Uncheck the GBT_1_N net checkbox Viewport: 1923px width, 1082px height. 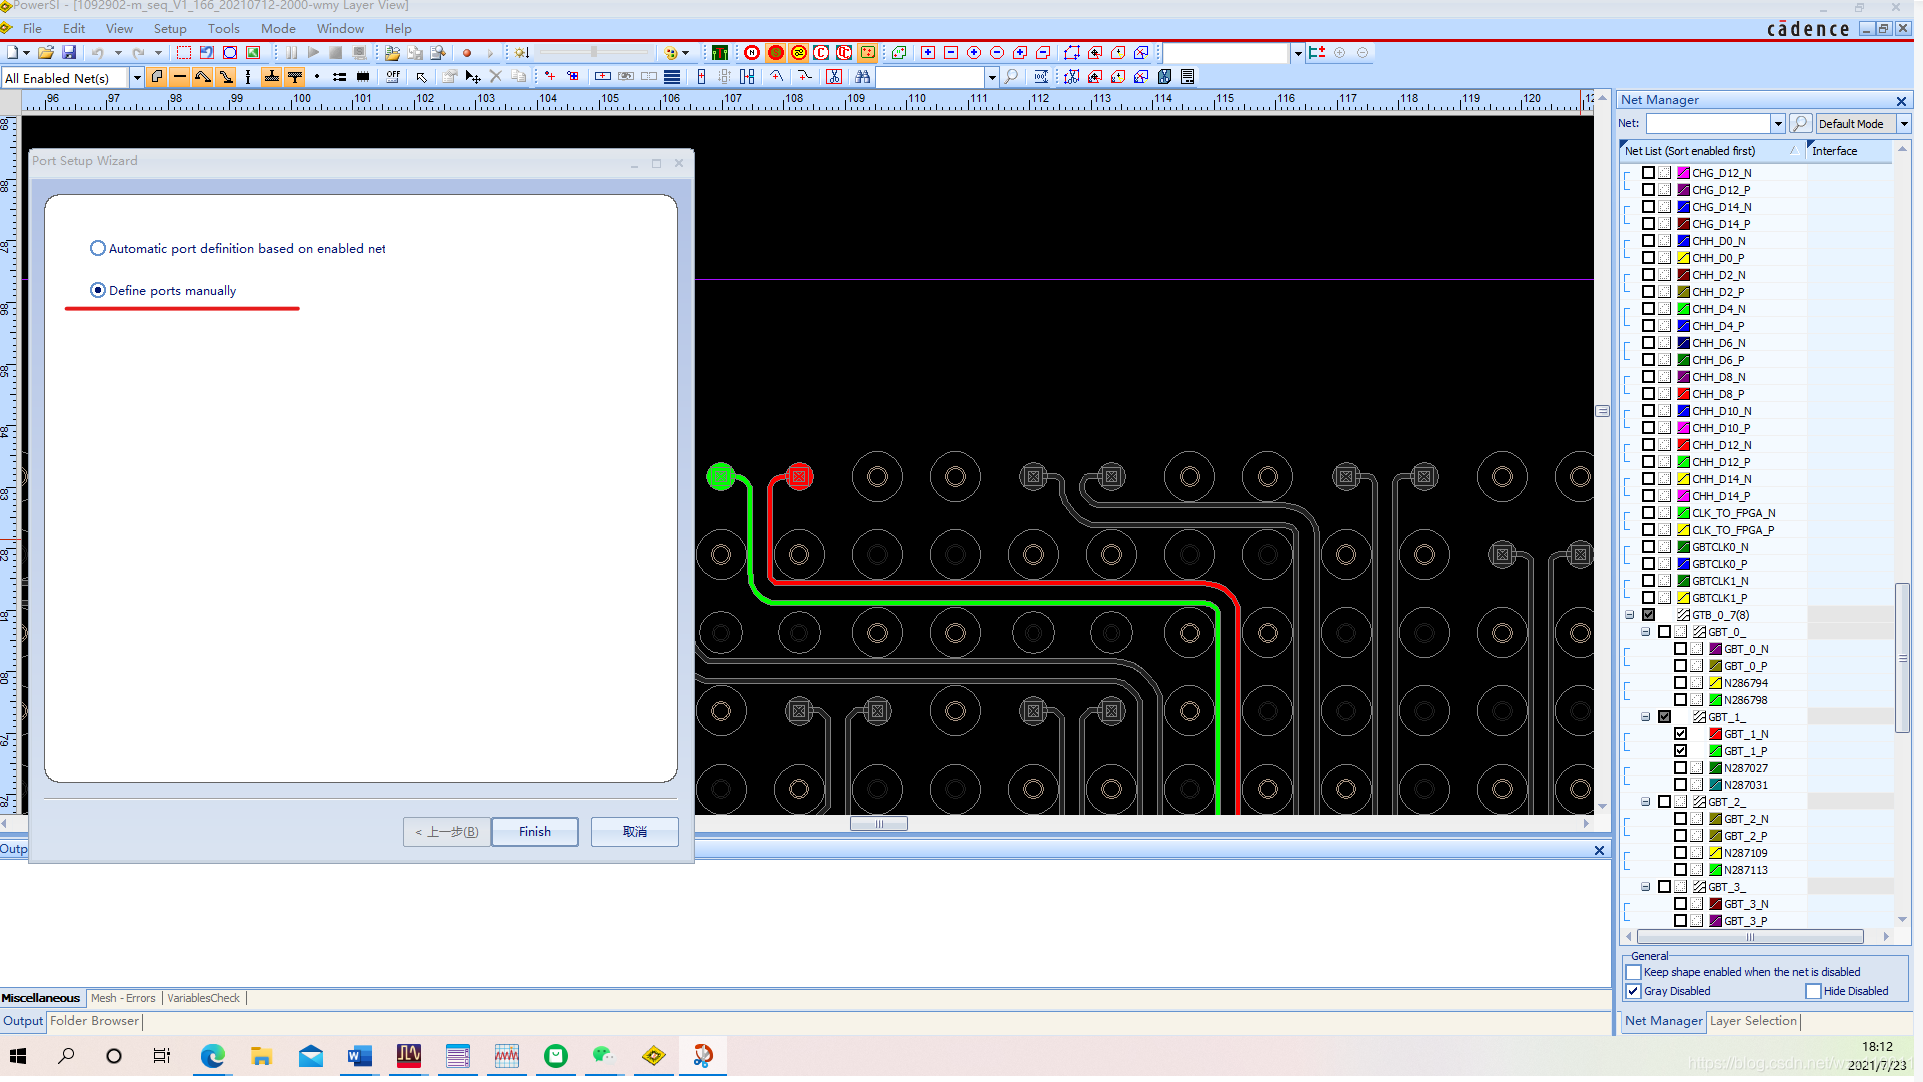(1680, 734)
